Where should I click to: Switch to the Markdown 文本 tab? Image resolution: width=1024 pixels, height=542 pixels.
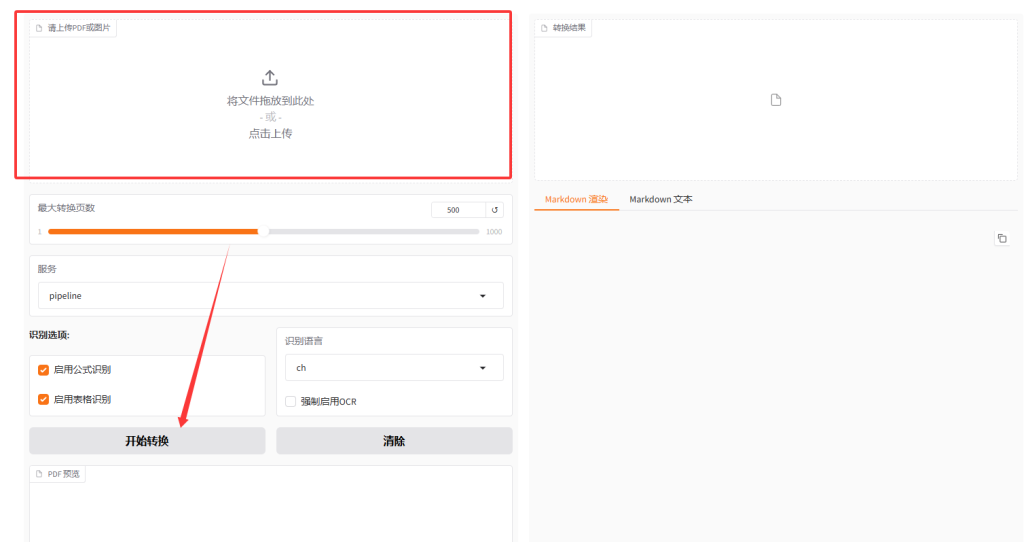tap(661, 199)
